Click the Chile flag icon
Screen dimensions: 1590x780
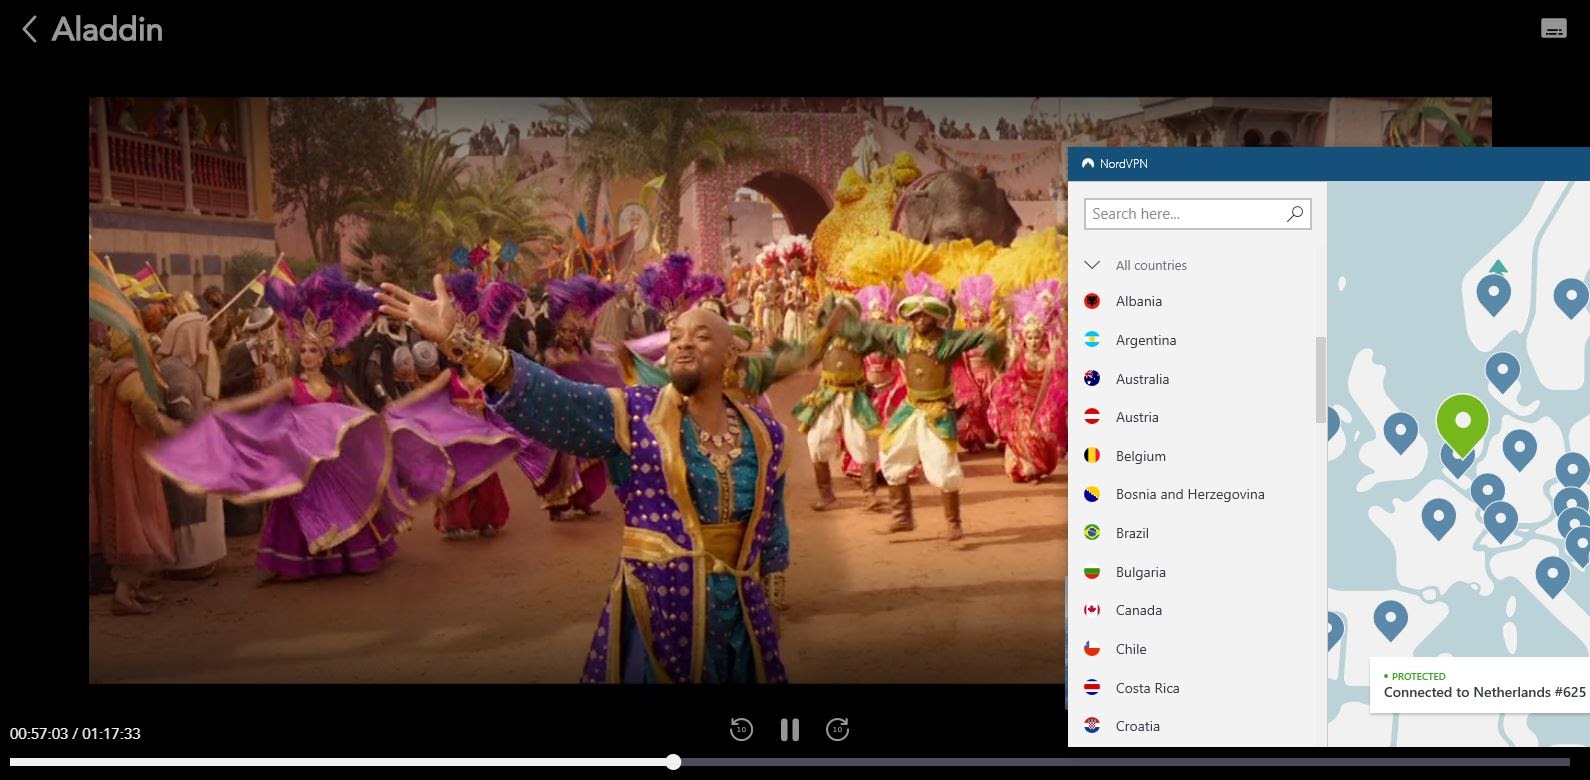click(x=1093, y=649)
